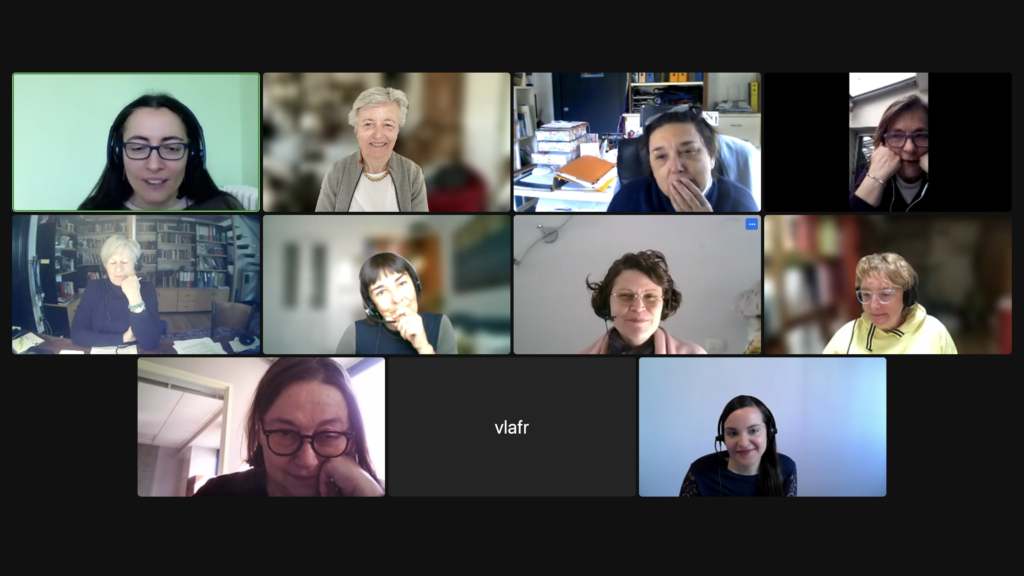Select the camera-off tile labeled vlafr

pos(512,426)
